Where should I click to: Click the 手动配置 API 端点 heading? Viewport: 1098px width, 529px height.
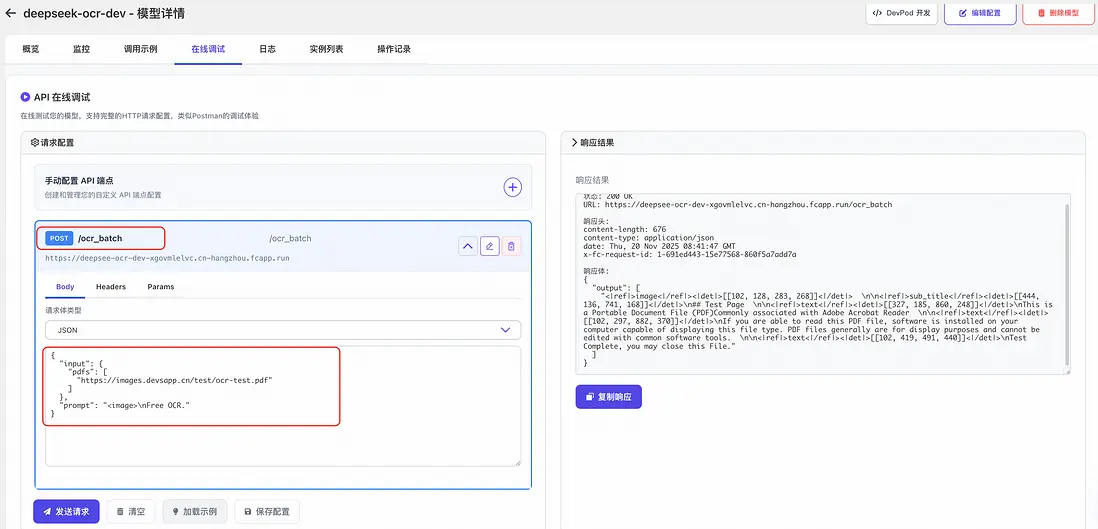pyautogui.click(x=79, y=181)
